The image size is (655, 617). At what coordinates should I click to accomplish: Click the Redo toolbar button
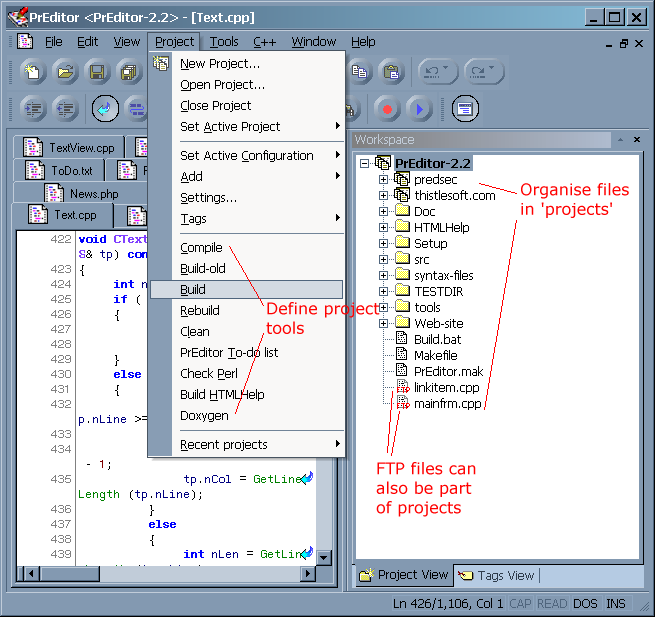484,72
